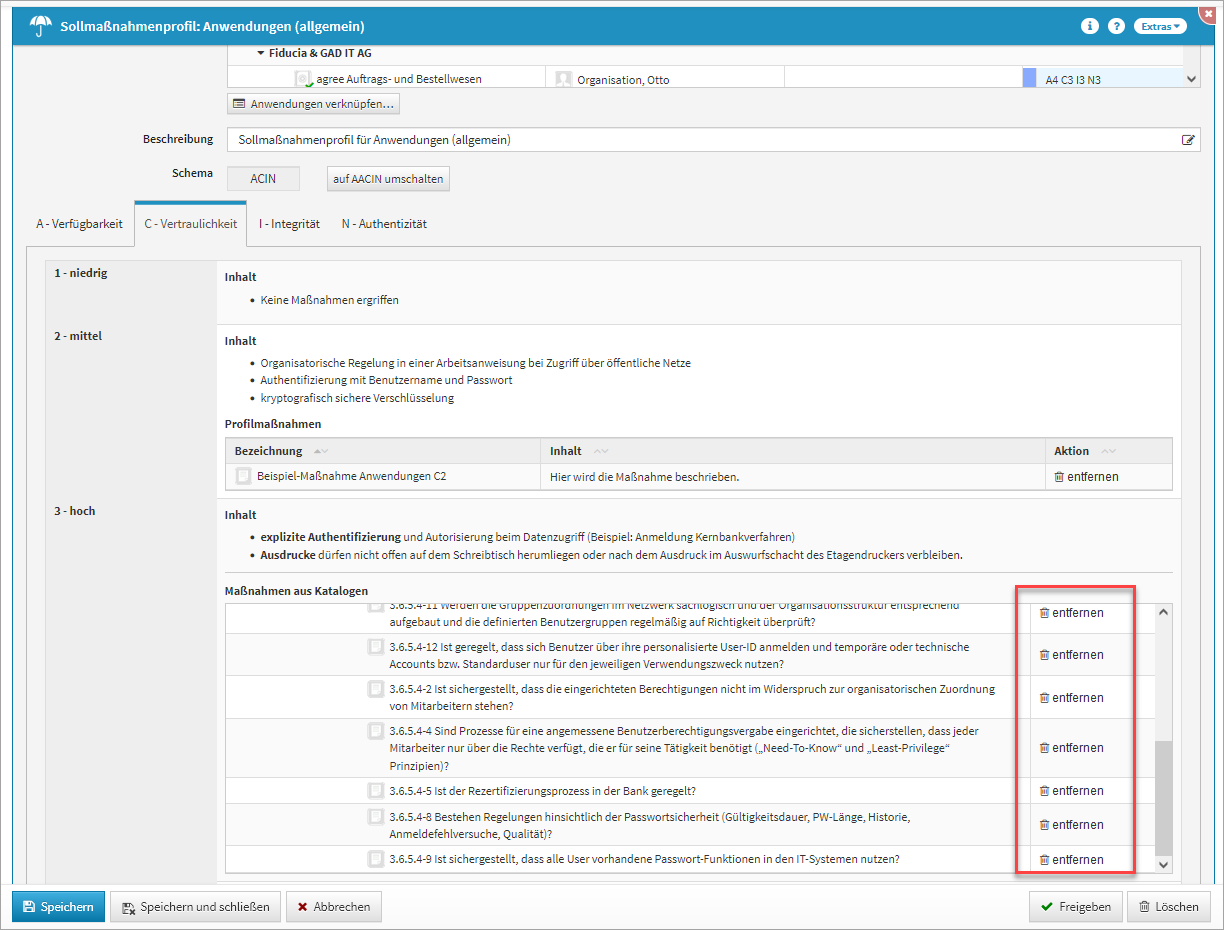Click the document icon beside measure 3.6.5.4-5
The height and width of the screenshot is (930, 1224).
[x=376, y=791]
